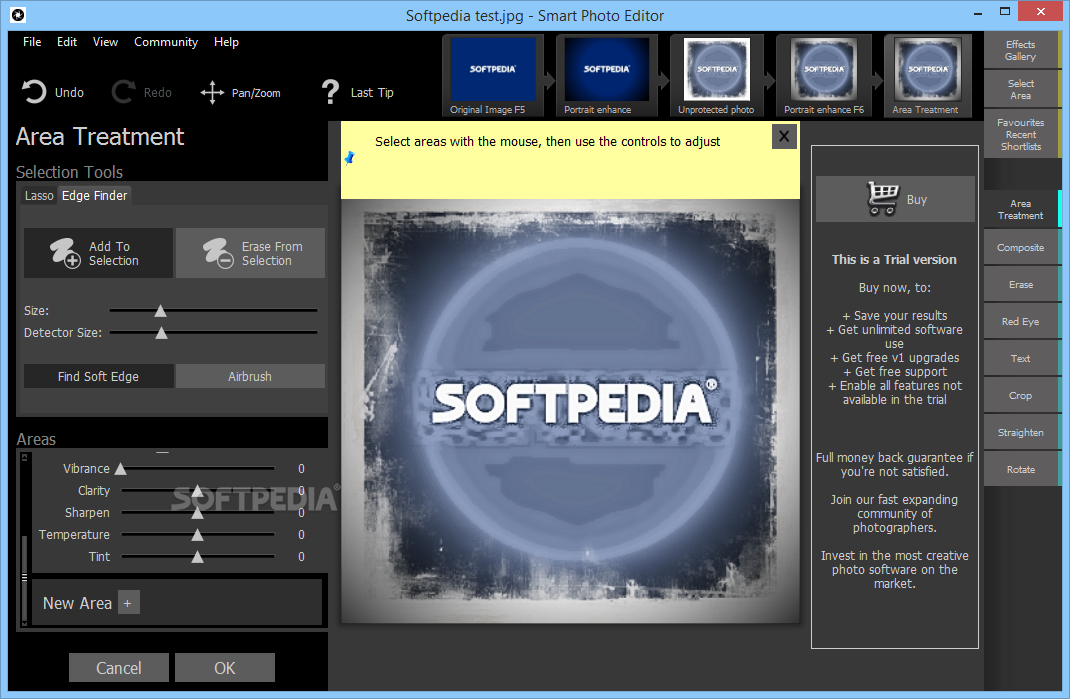Click the New Area plus icon

click(x=128, y=603)
